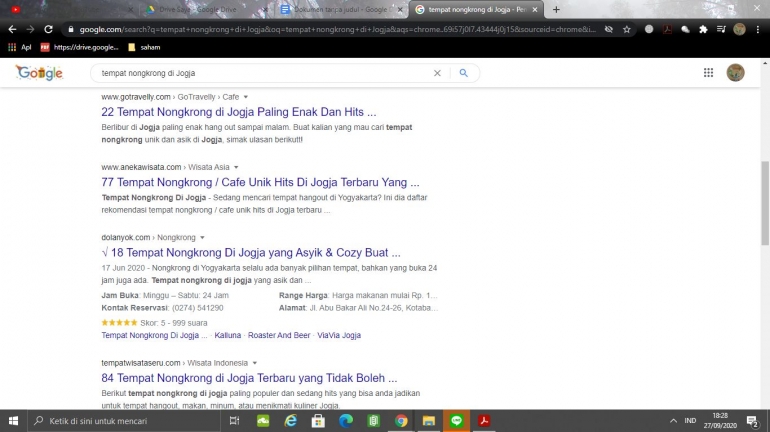770x432 pixels.
Task: Open the notification center icon
Action: (752, 421)
